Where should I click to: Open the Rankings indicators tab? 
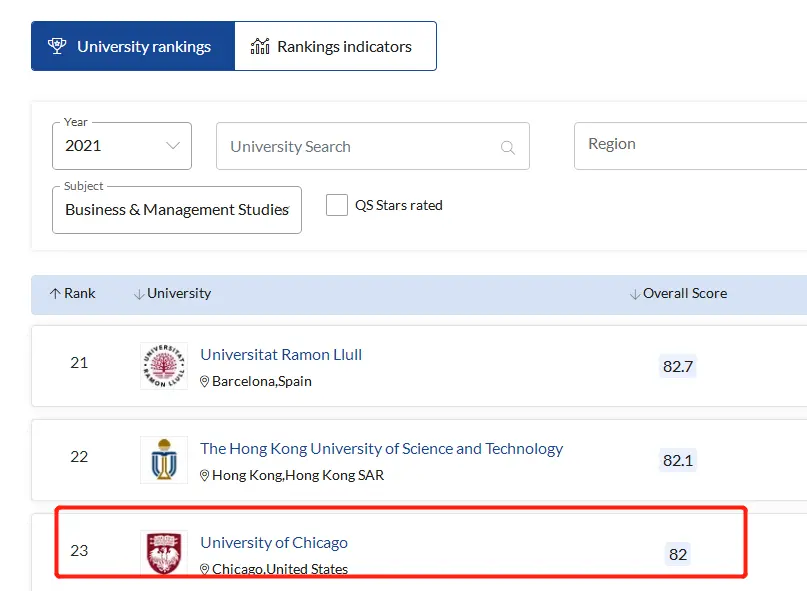coord(336,46)
